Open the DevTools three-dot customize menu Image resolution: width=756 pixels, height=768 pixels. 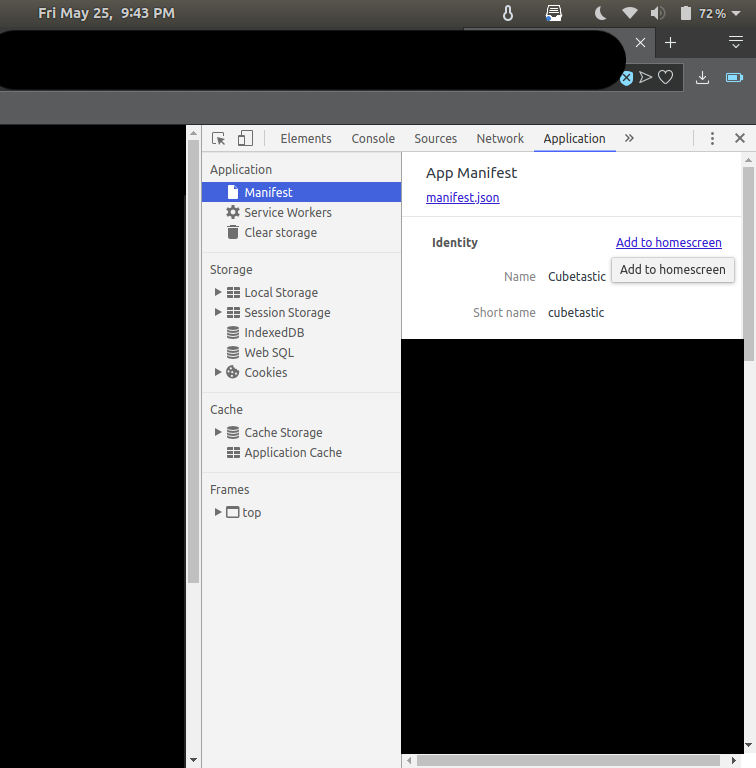(712, 139)
